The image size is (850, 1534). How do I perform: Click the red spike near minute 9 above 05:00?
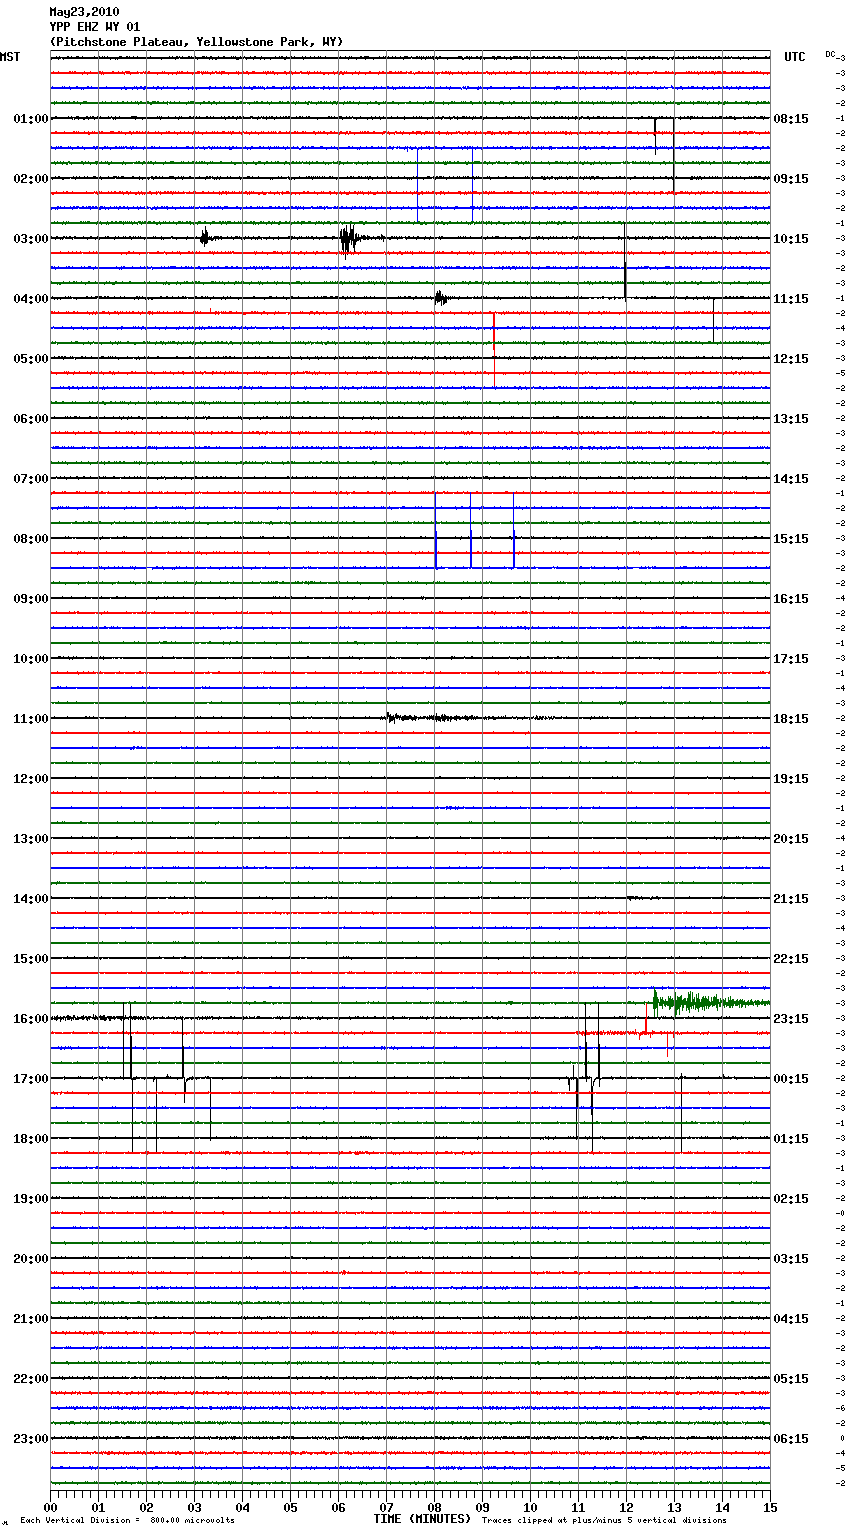[494, 350]
